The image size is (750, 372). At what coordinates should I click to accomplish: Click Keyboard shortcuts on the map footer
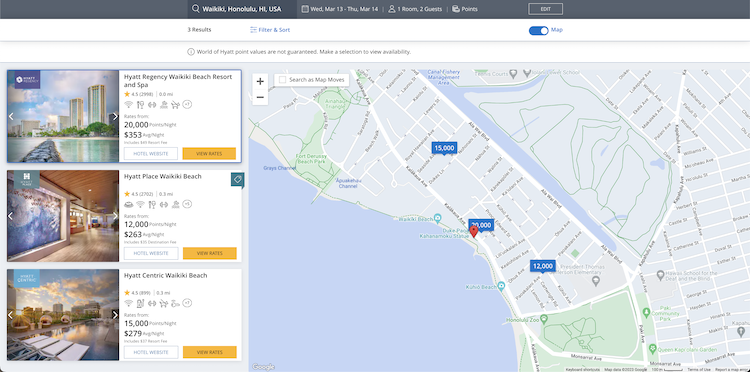click(583, 370)
